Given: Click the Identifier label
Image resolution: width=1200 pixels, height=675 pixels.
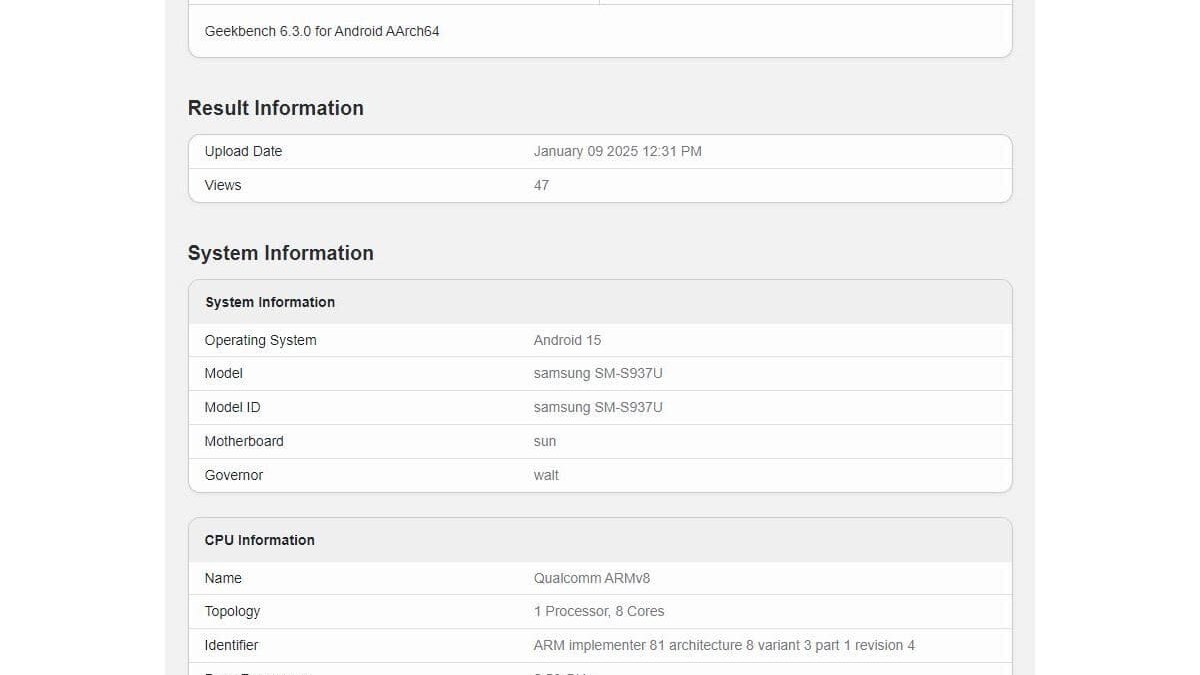Looking at the screenshot, I should [x=231, y=645].
